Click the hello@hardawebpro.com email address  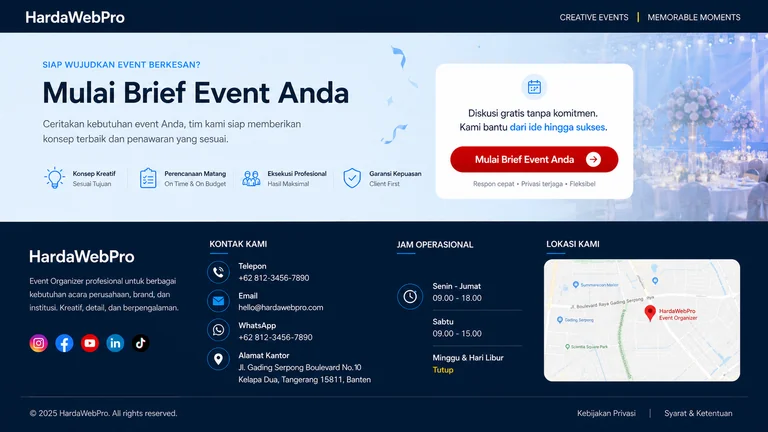281,308
